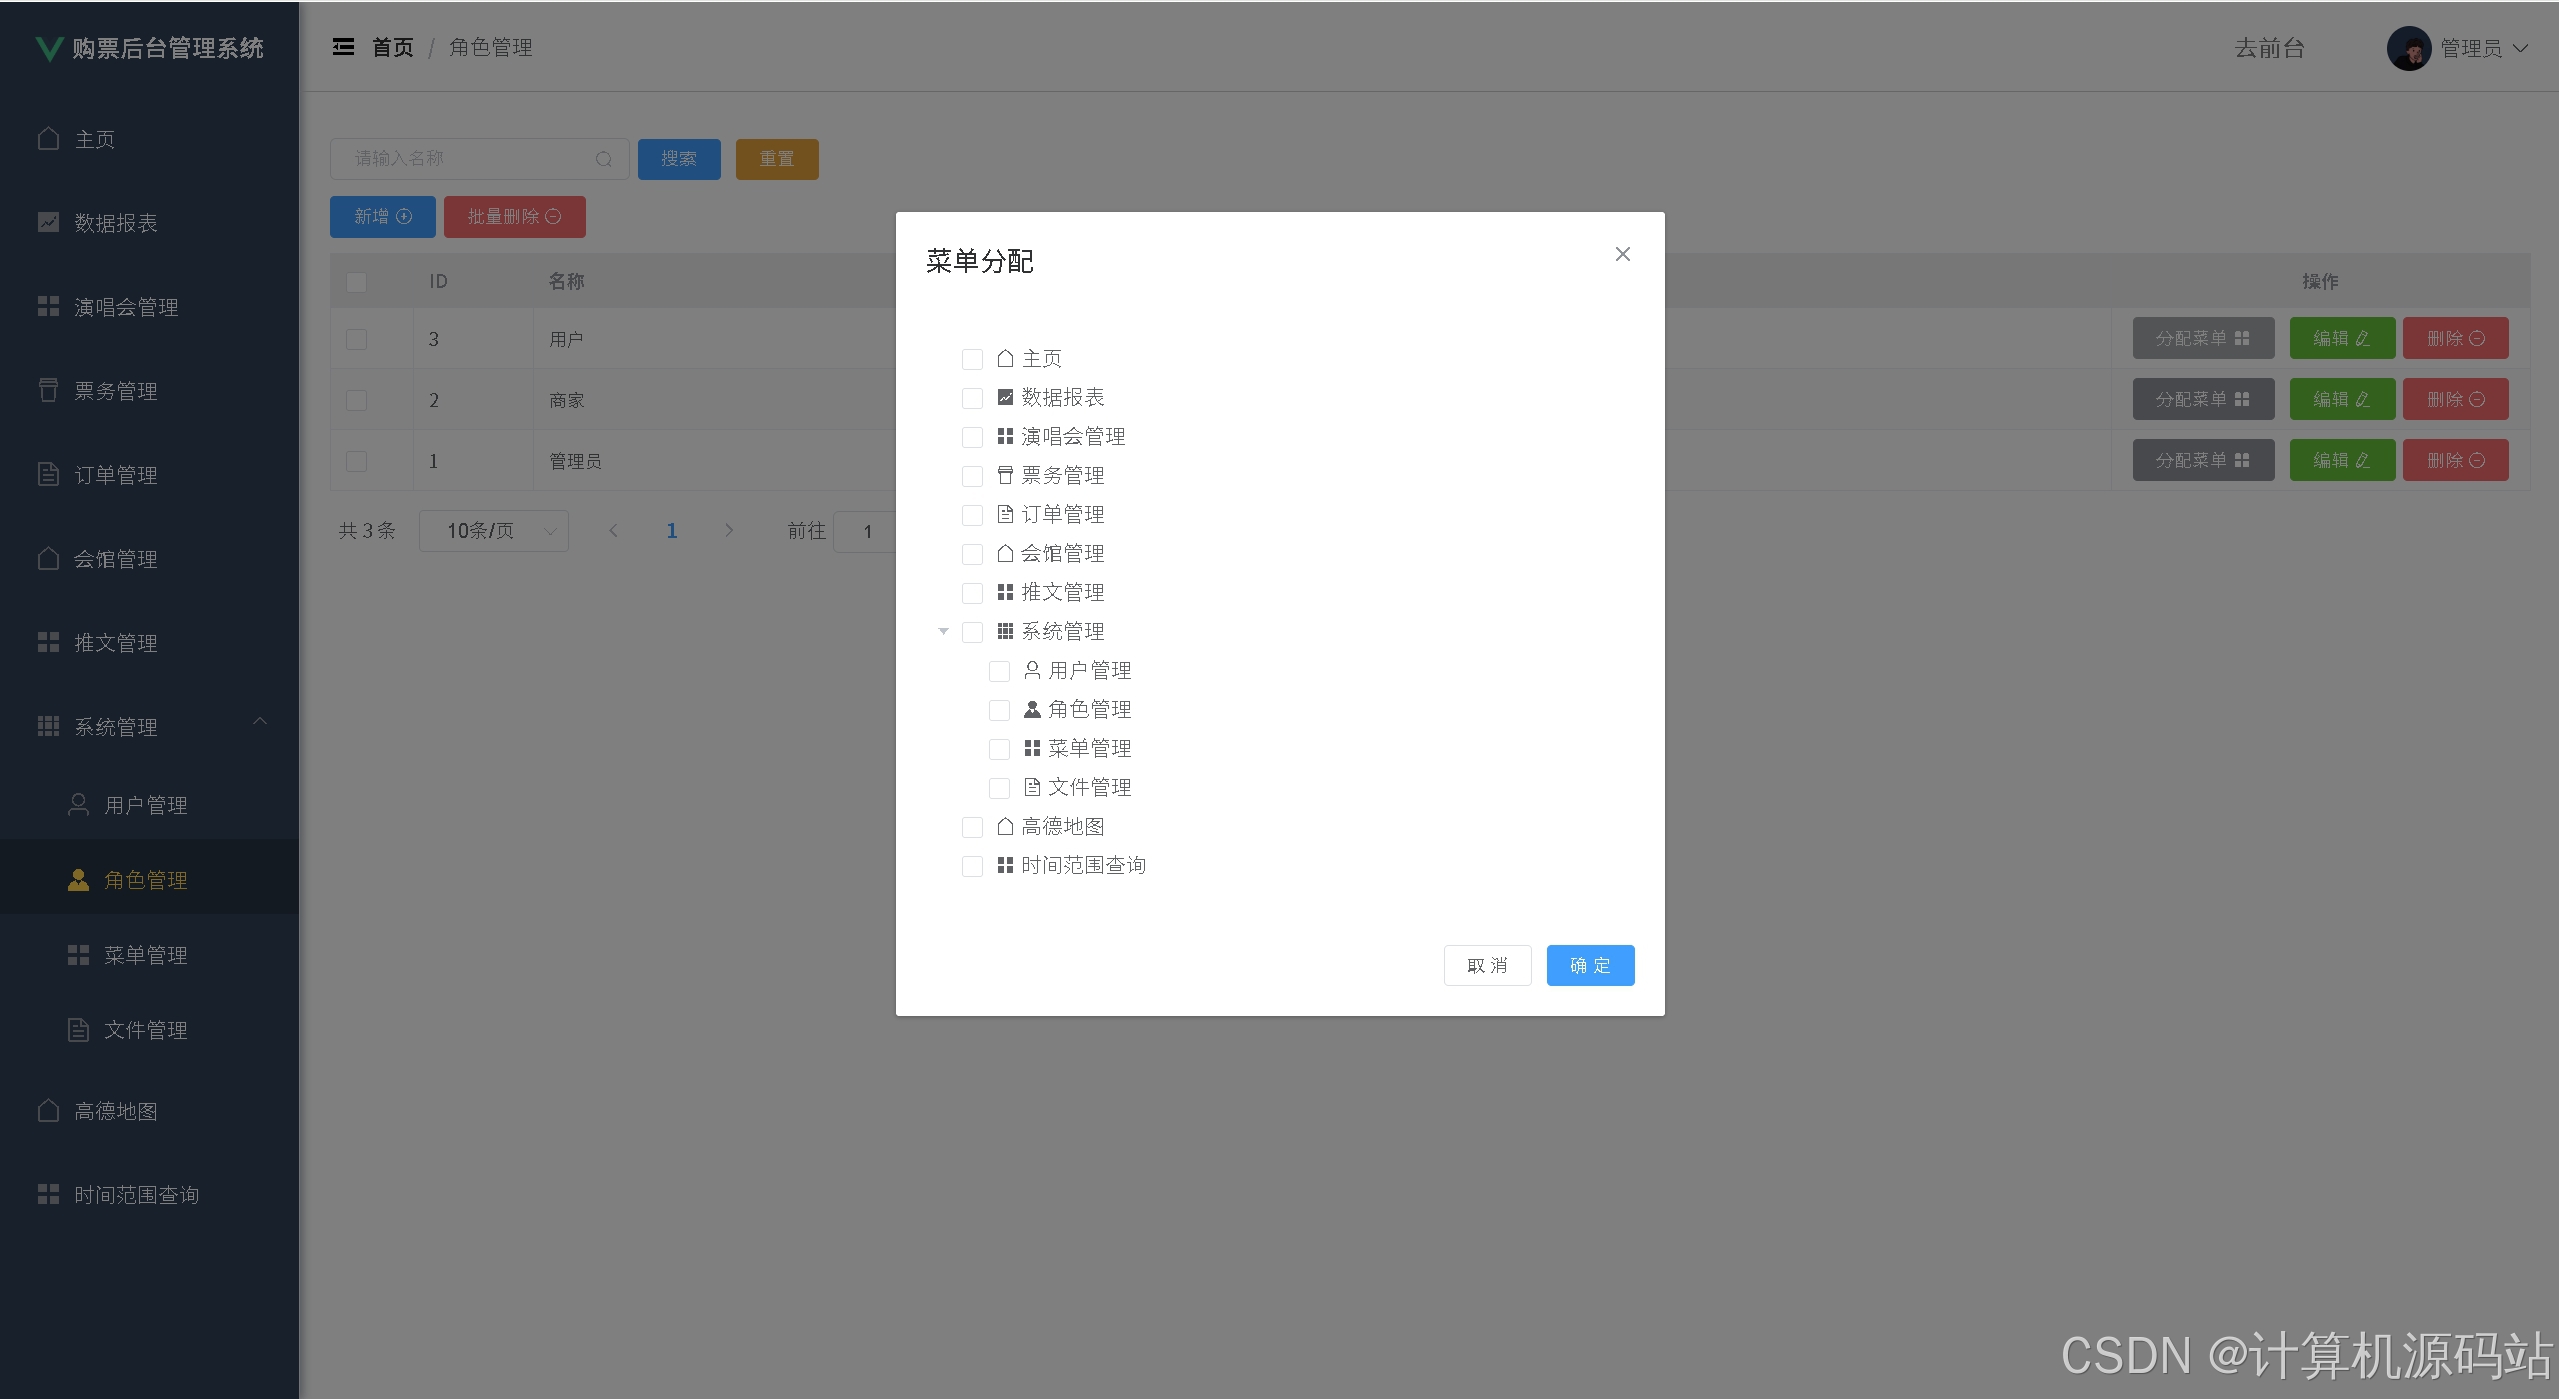The image size is (2559, 1399).
Task: Click the house icon beside 高德地图 in dialog
Action: pyautogui.click(x=1005, y=826)
